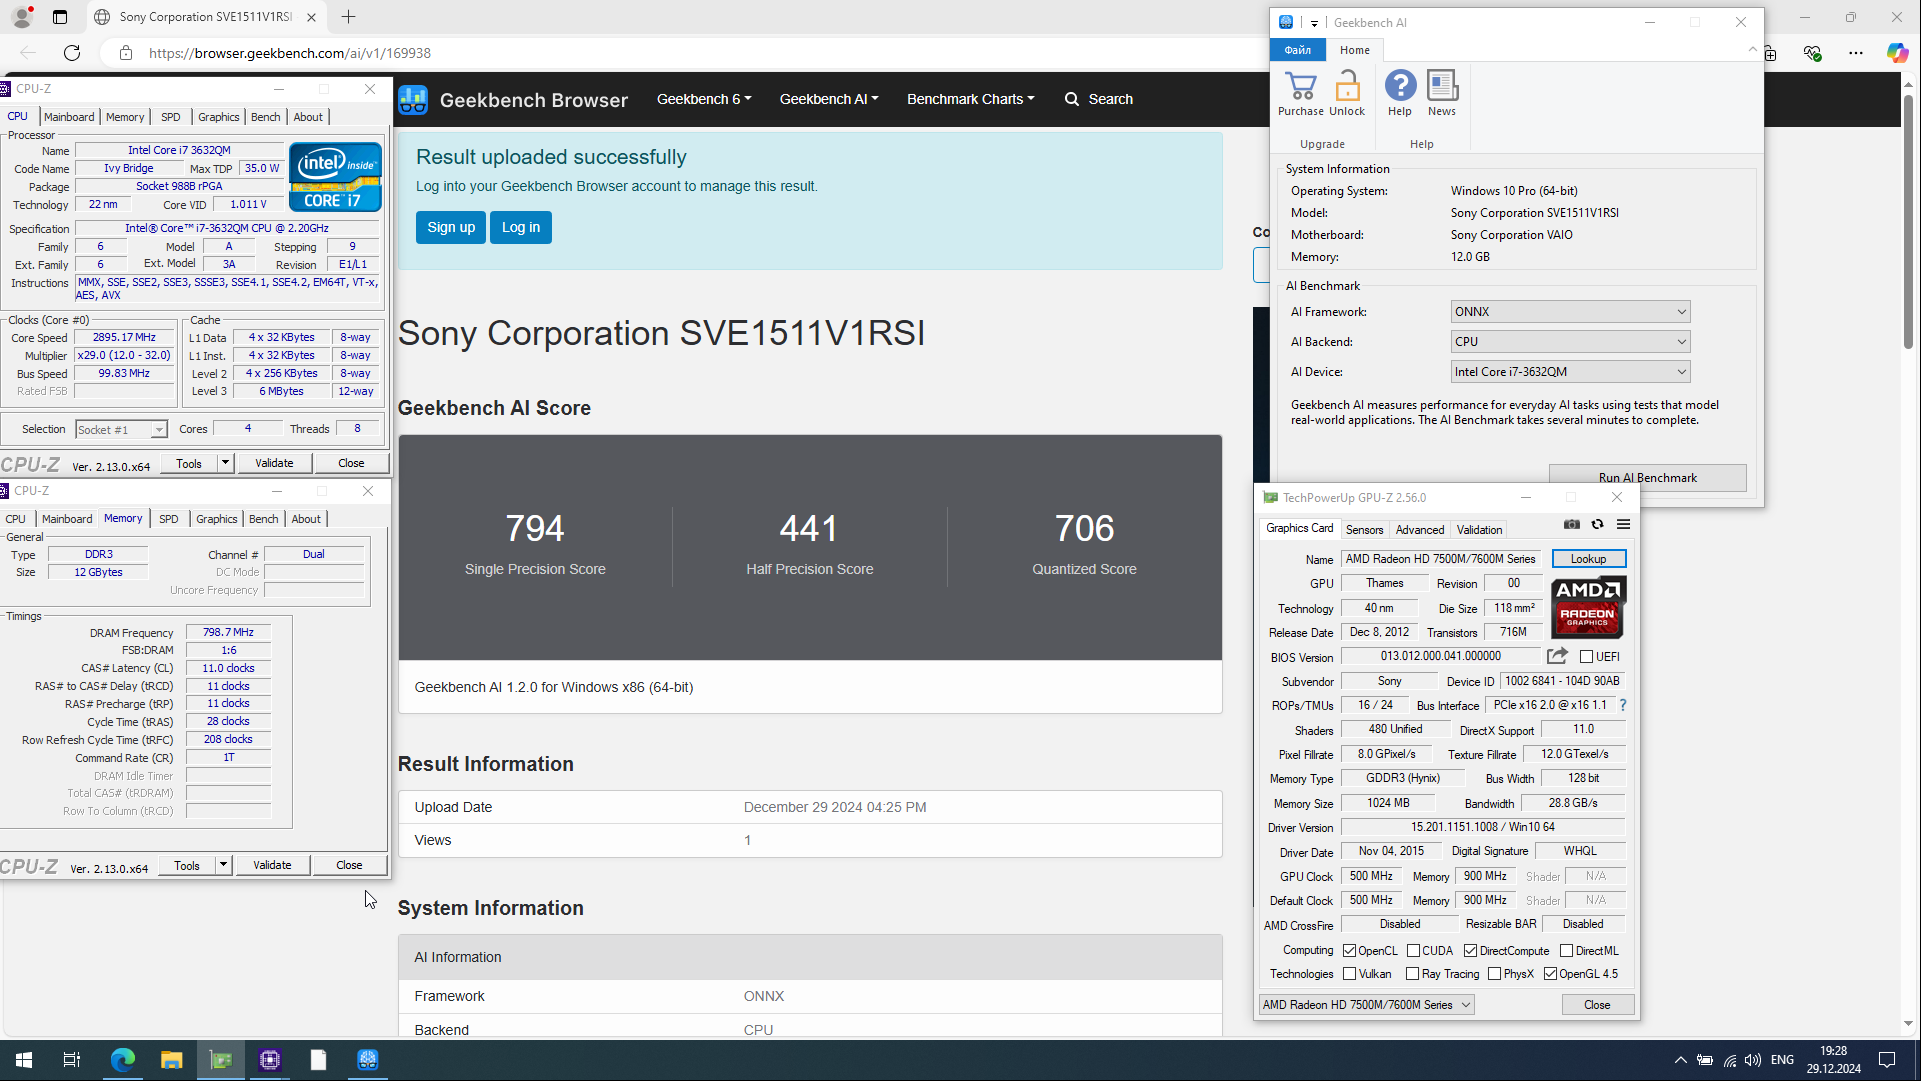Expand the Benchmark Charts navbar menu
The image size is (1921, 1081).
970,99
